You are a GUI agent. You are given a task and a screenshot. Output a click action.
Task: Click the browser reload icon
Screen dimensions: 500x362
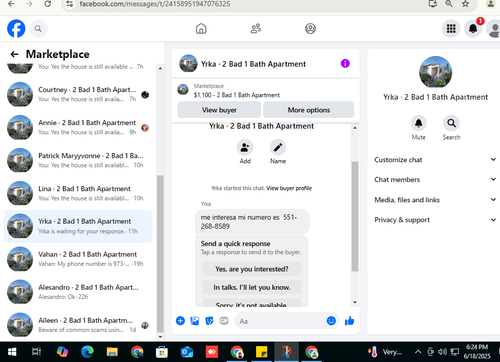pyautogui.click(x=48, y=4)
